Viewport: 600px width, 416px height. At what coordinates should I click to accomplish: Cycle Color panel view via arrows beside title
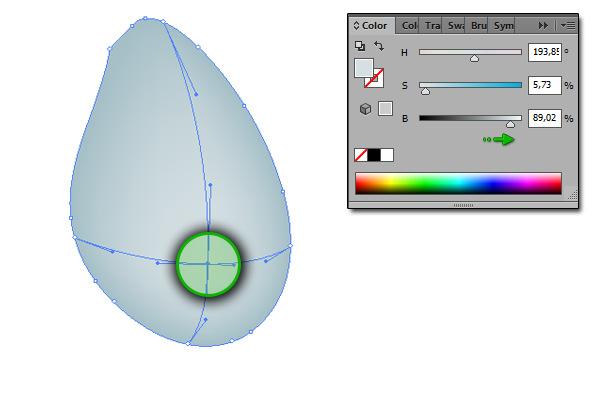(356, 26)
